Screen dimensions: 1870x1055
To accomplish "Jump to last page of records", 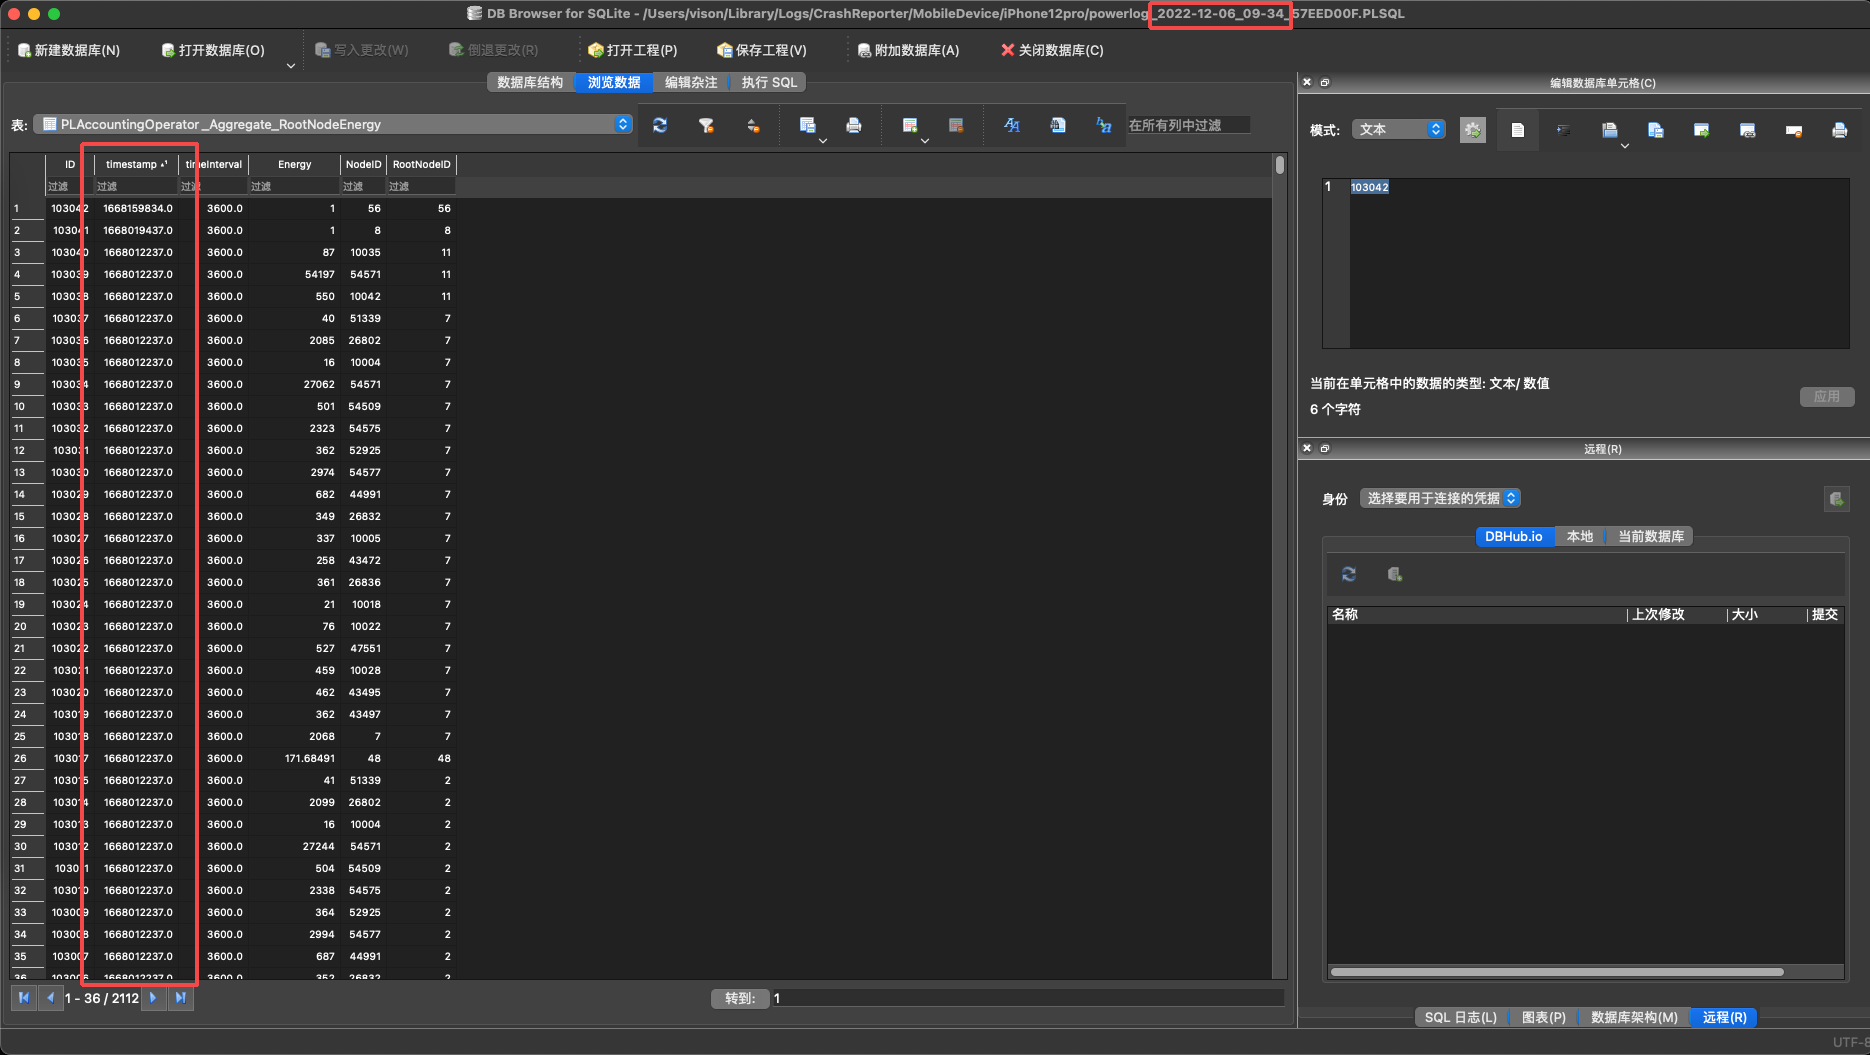I will pos(180,998).
